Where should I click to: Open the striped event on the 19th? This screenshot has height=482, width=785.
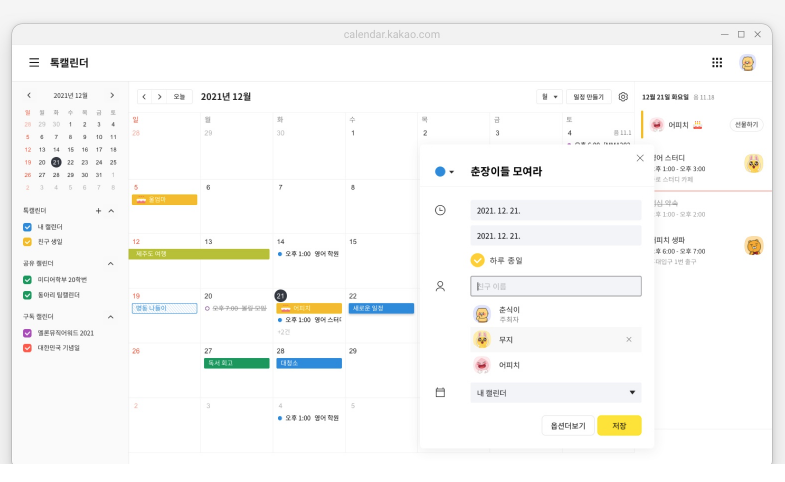pos(165,308)
